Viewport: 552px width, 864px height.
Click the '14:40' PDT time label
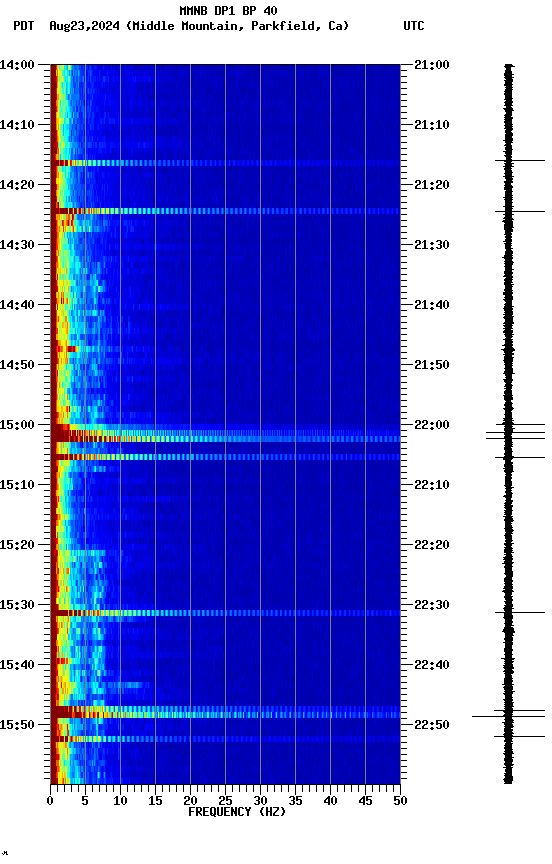(17, 305)
